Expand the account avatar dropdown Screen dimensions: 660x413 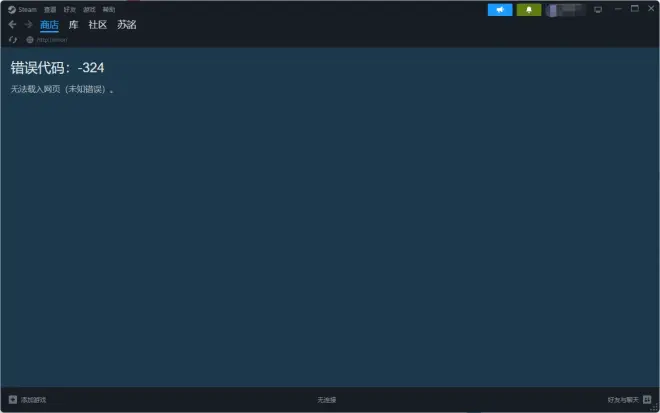(565, 10)
